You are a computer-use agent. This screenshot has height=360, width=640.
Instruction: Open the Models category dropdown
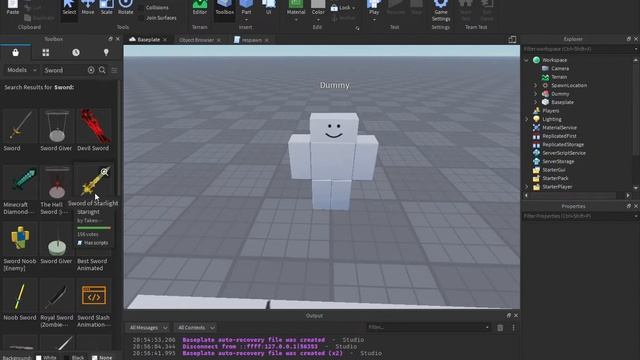pyautogui.click(x=22, y=70)
